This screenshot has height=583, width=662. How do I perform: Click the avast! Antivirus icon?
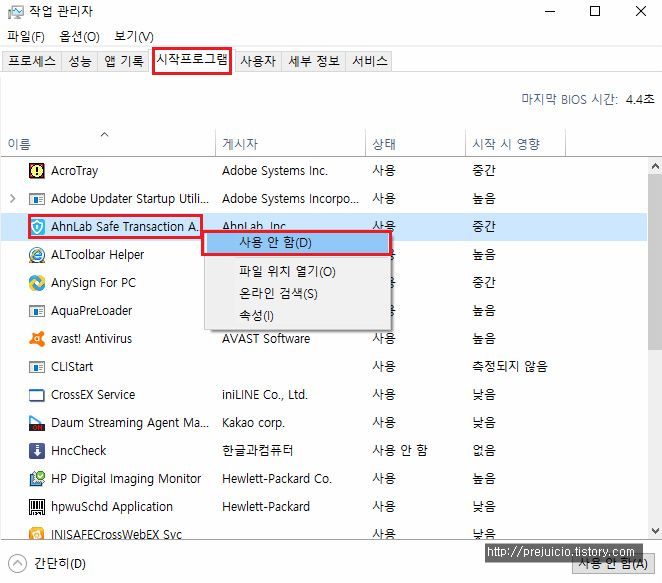coord(37,339)
